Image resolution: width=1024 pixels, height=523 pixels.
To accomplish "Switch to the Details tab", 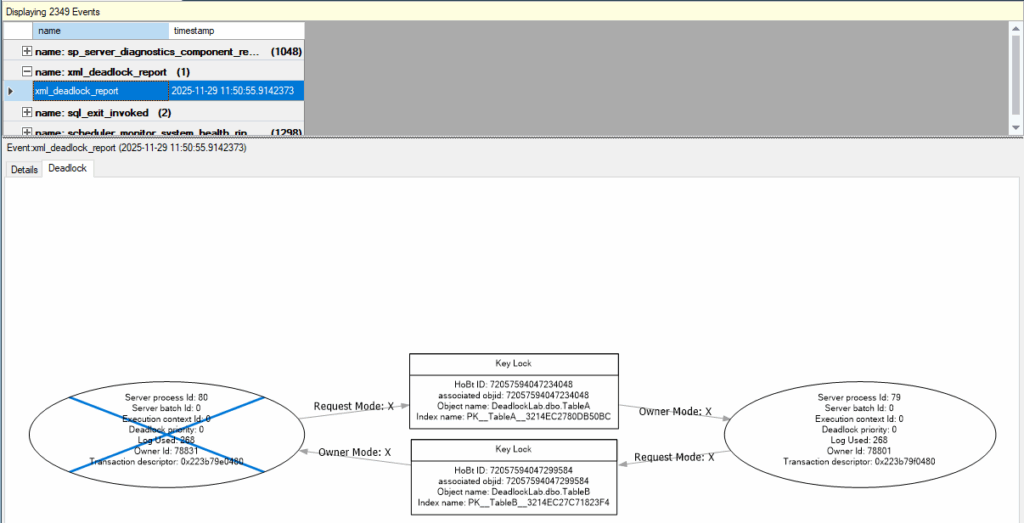I will 23,170.
